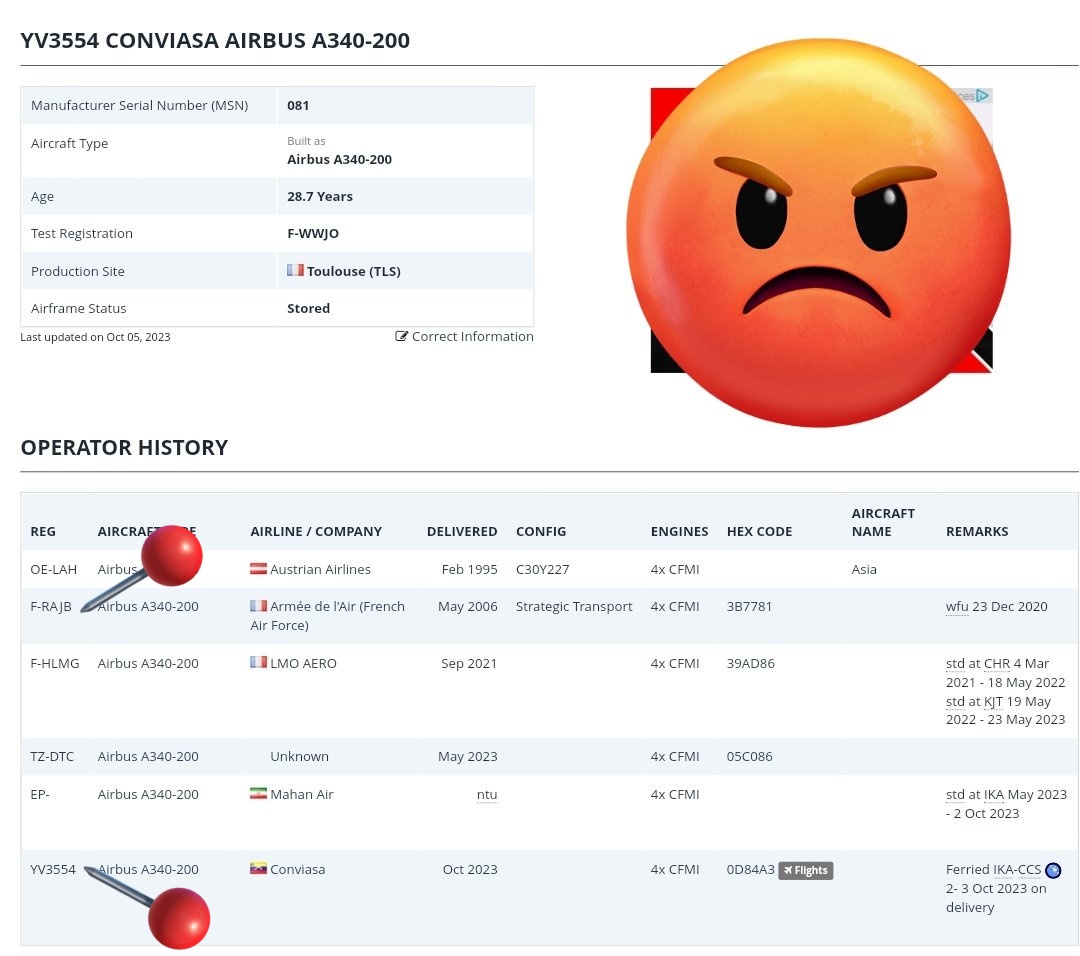Click the wfu abbreviation in the remarks
1080x956 pixels.
[957, 607]
